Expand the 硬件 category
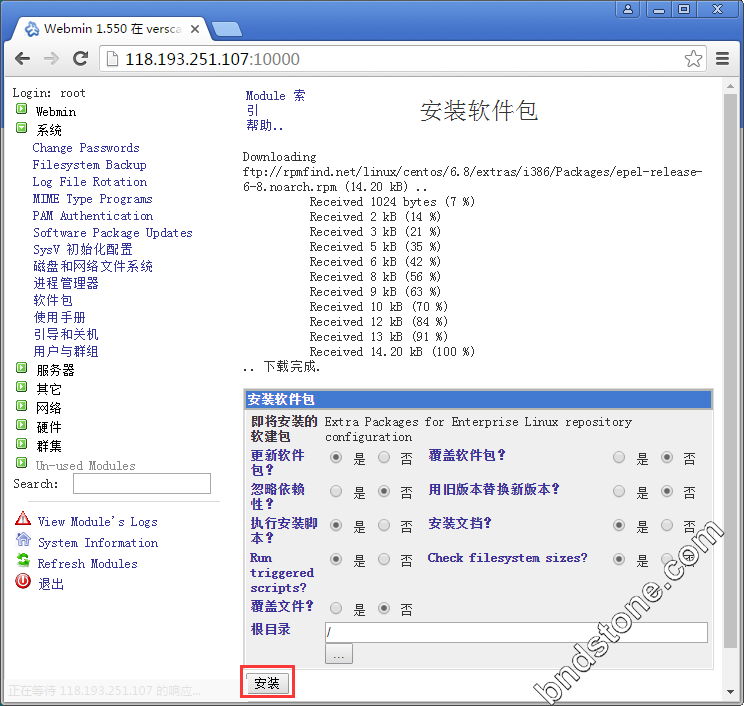744x706 pixels. coord(21,425)
